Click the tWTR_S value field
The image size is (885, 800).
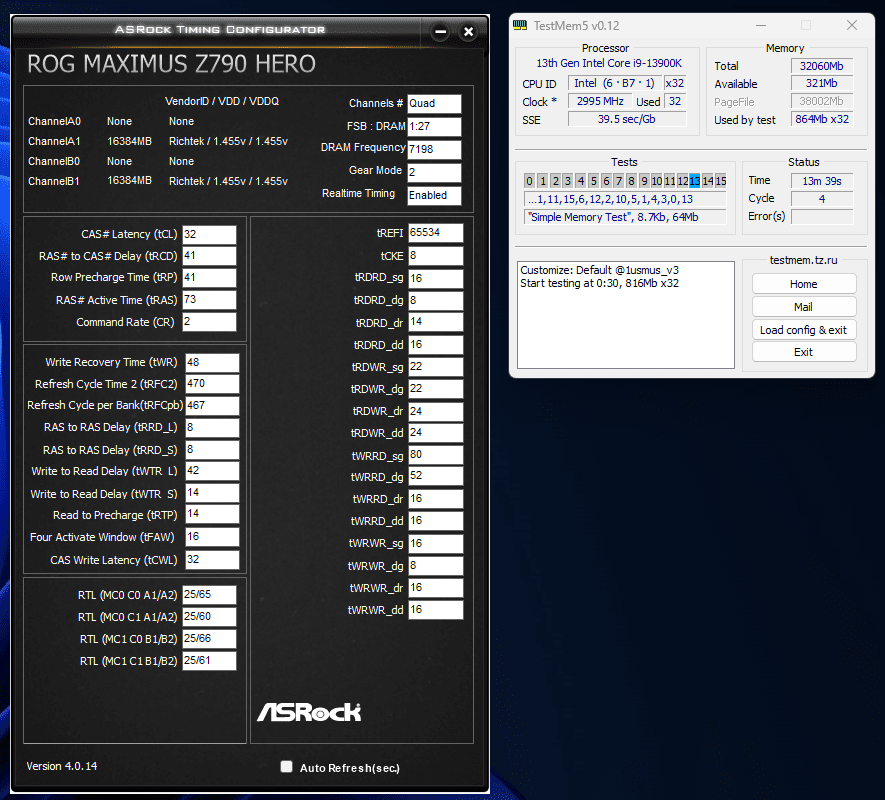[212, 493]
